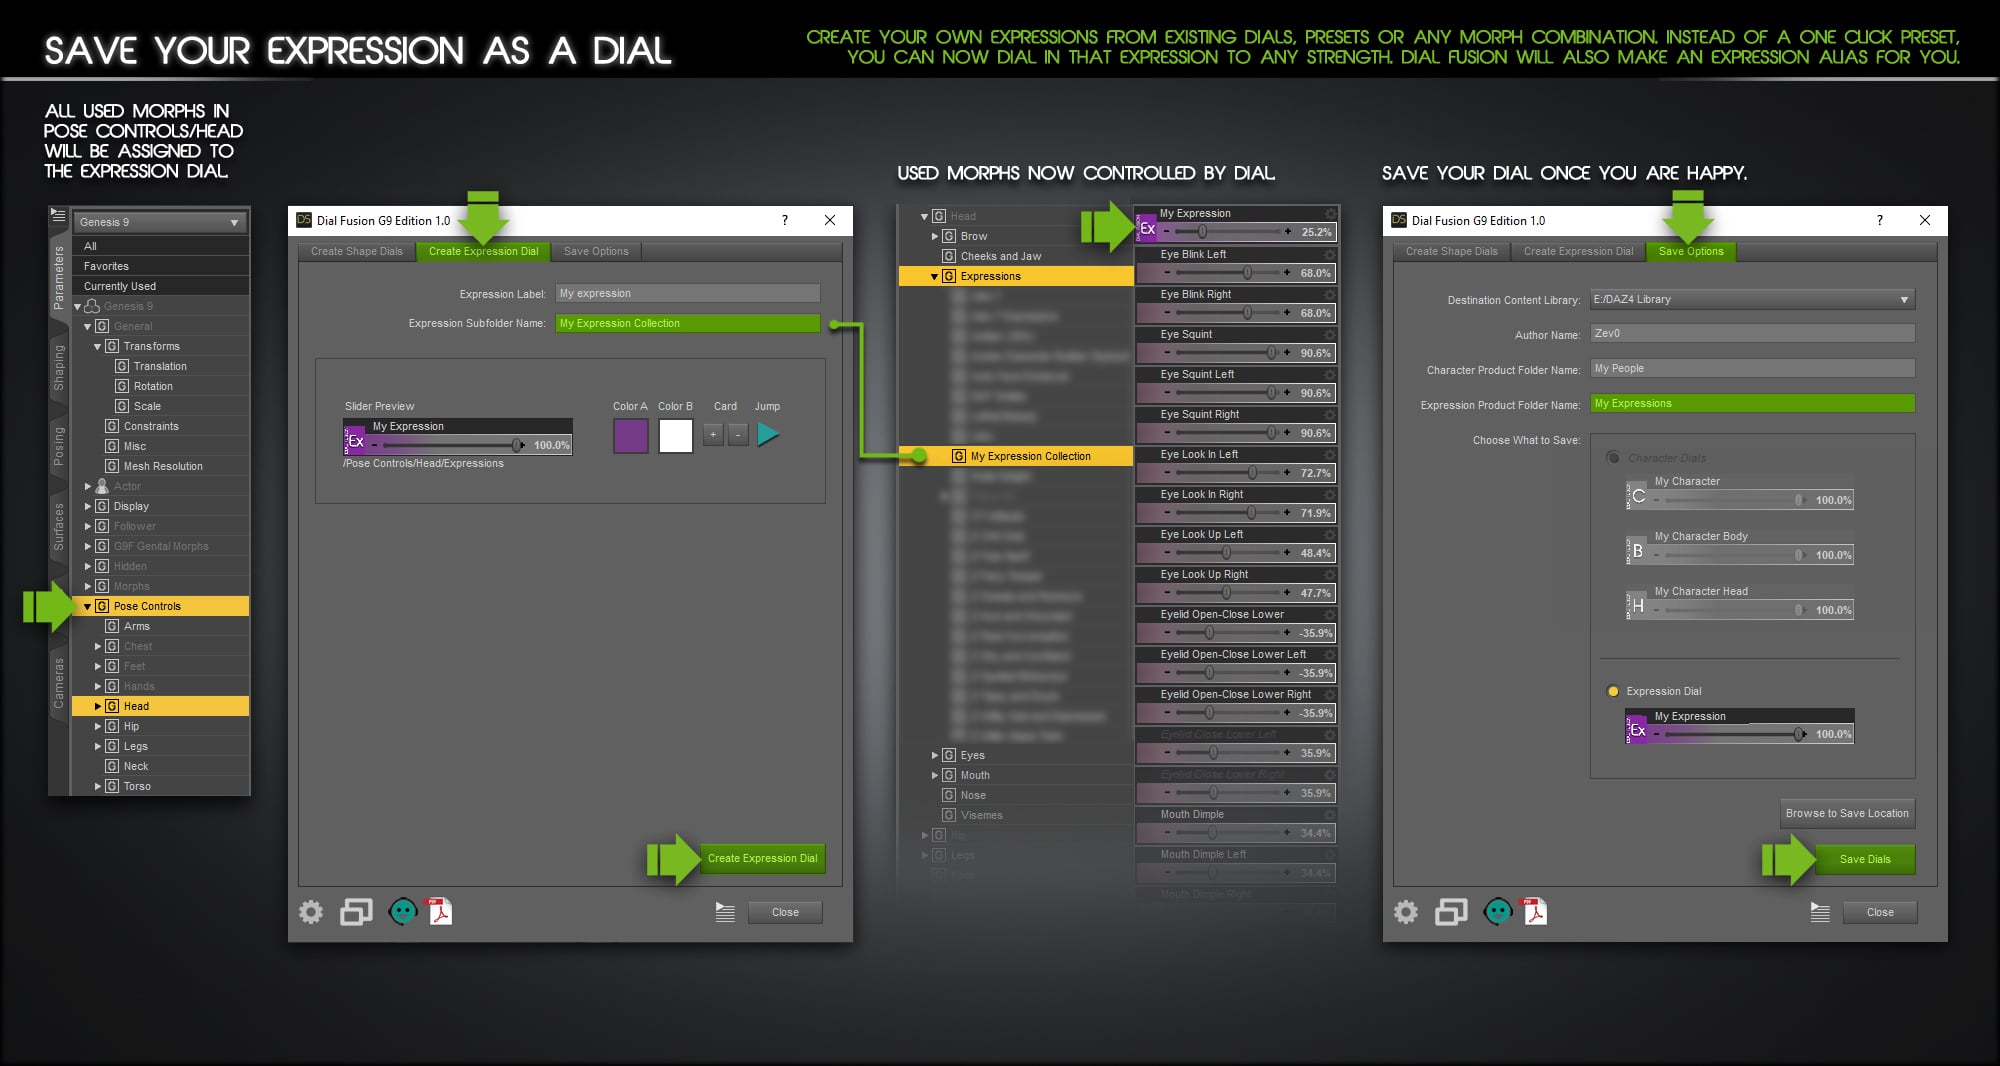Click the Ex icon on the My Expression slider

pos(1148,231)
